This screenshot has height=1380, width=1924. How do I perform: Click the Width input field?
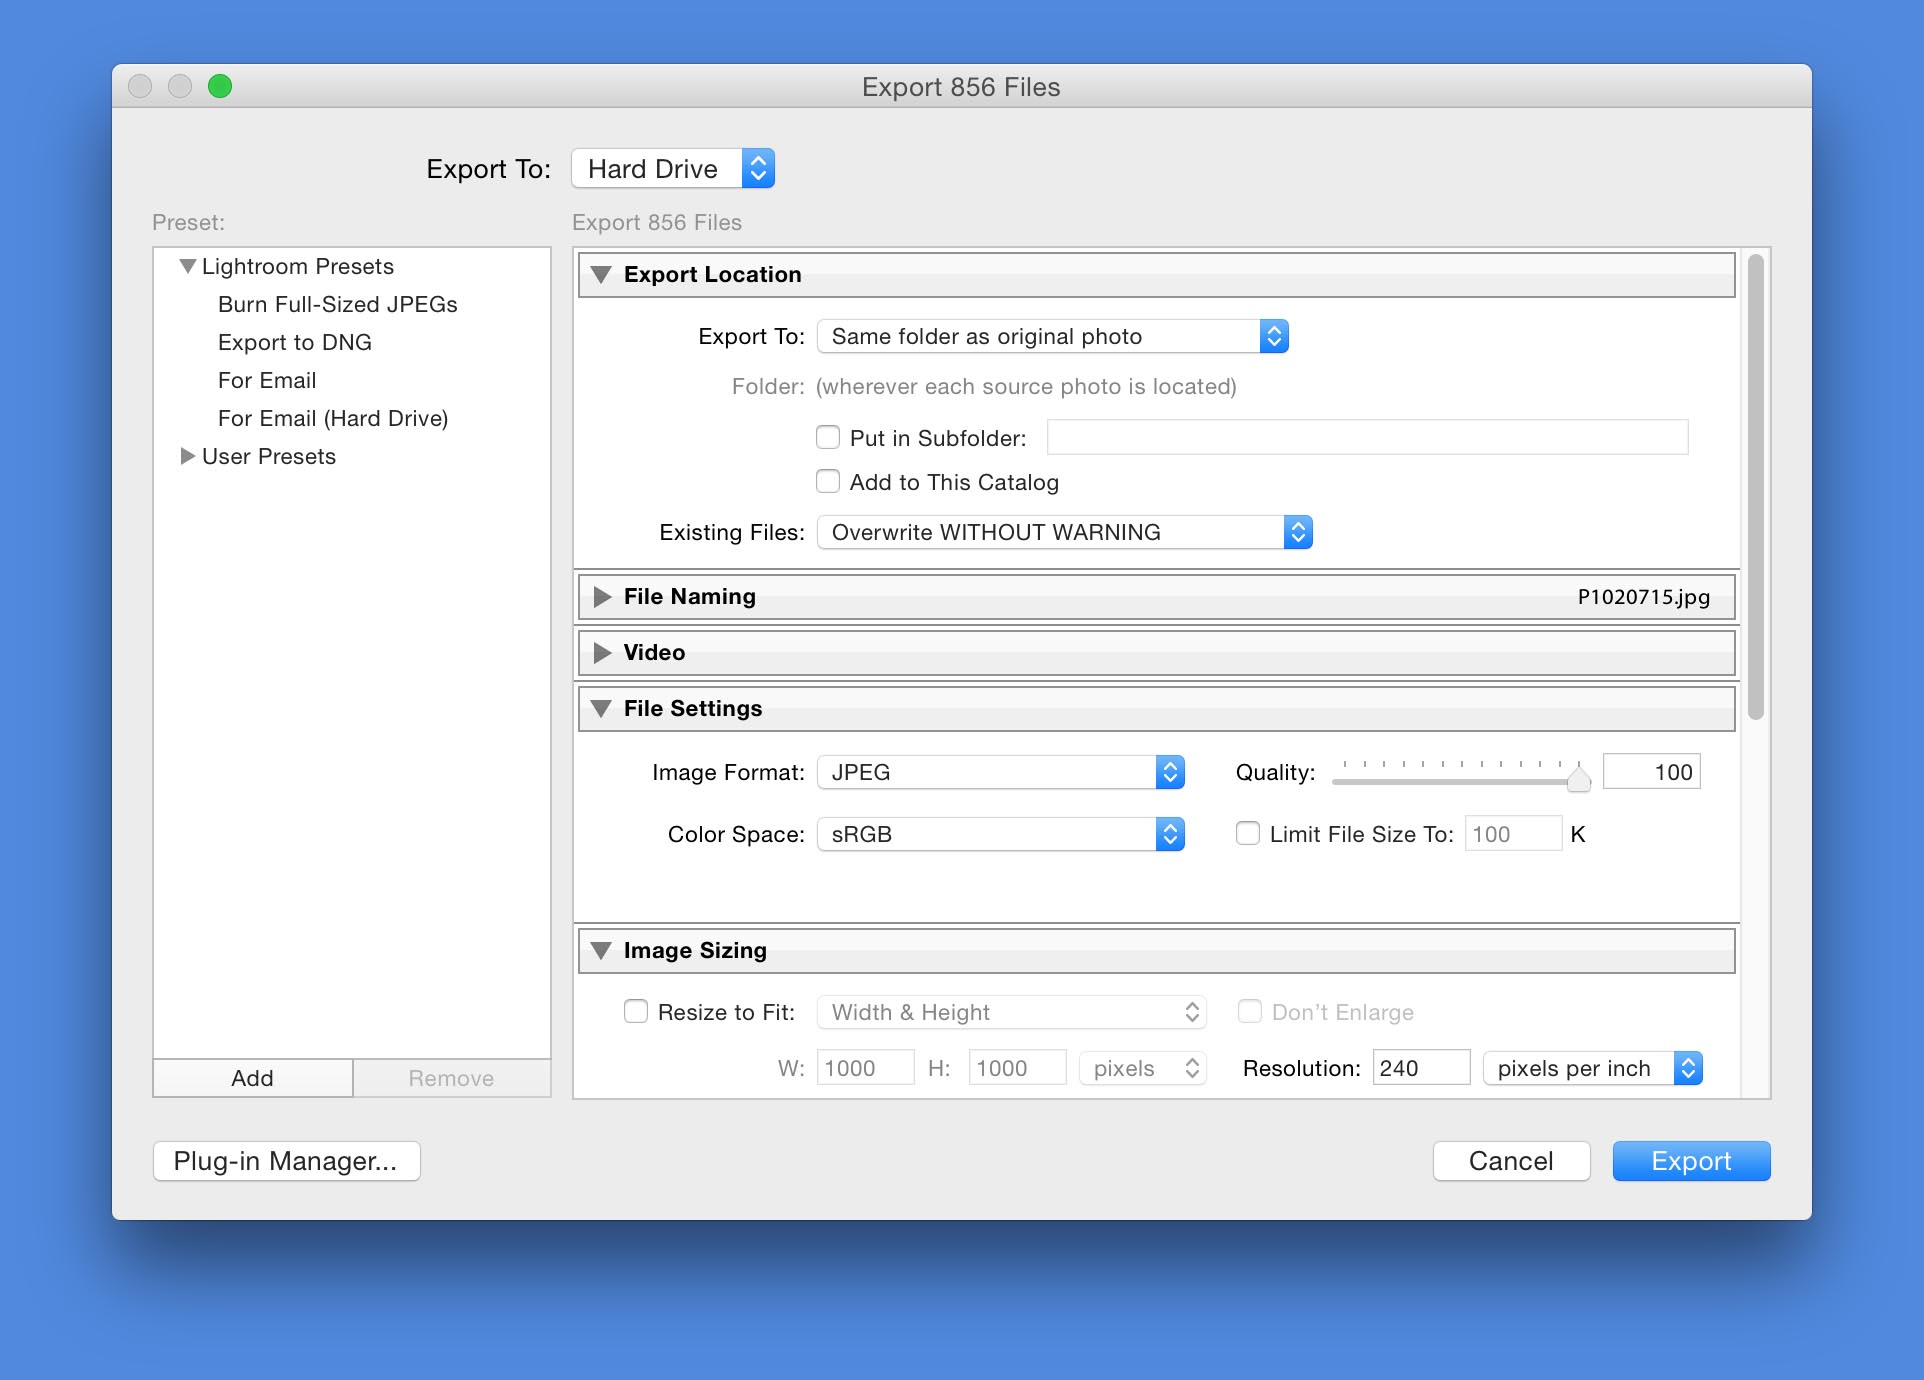click(863, 1068)
